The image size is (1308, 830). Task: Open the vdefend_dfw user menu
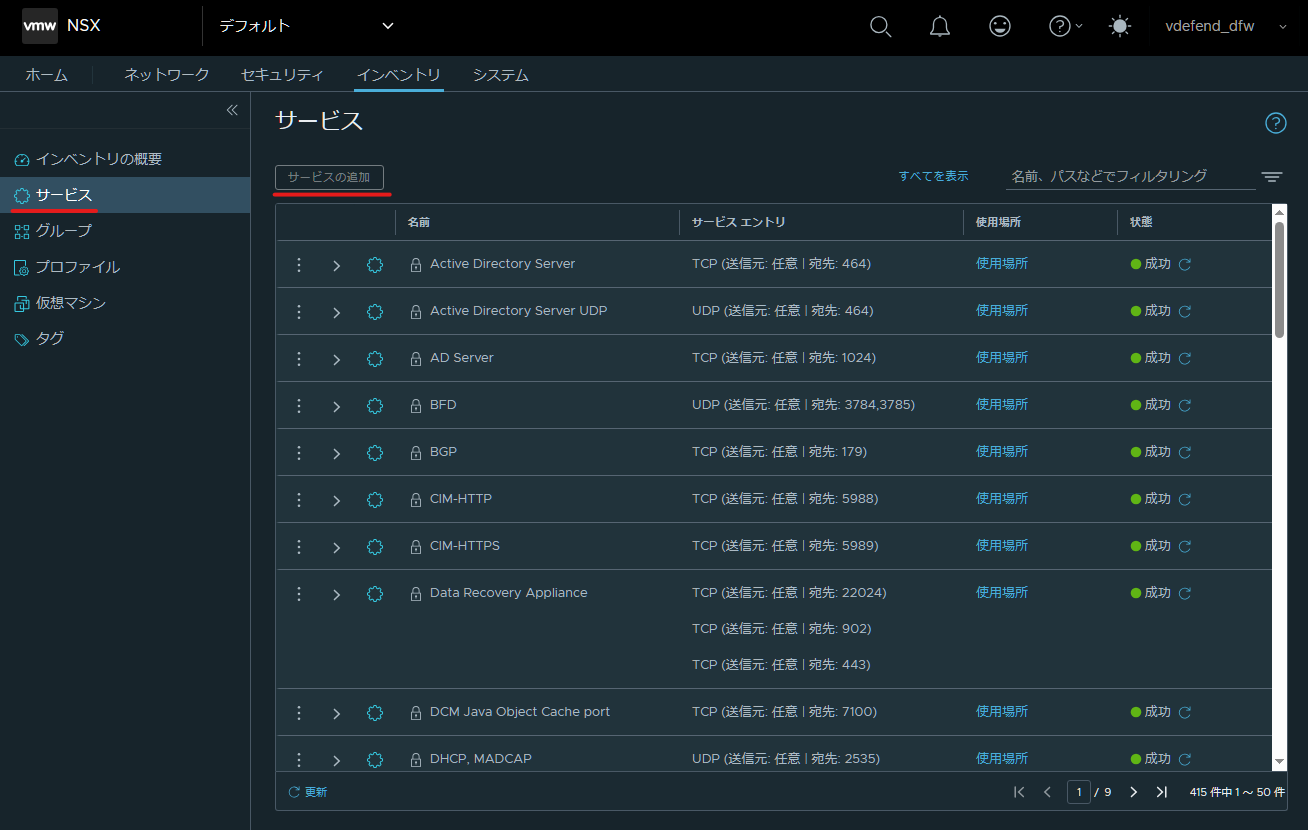pyautogui.click(x=1226, y=27)
